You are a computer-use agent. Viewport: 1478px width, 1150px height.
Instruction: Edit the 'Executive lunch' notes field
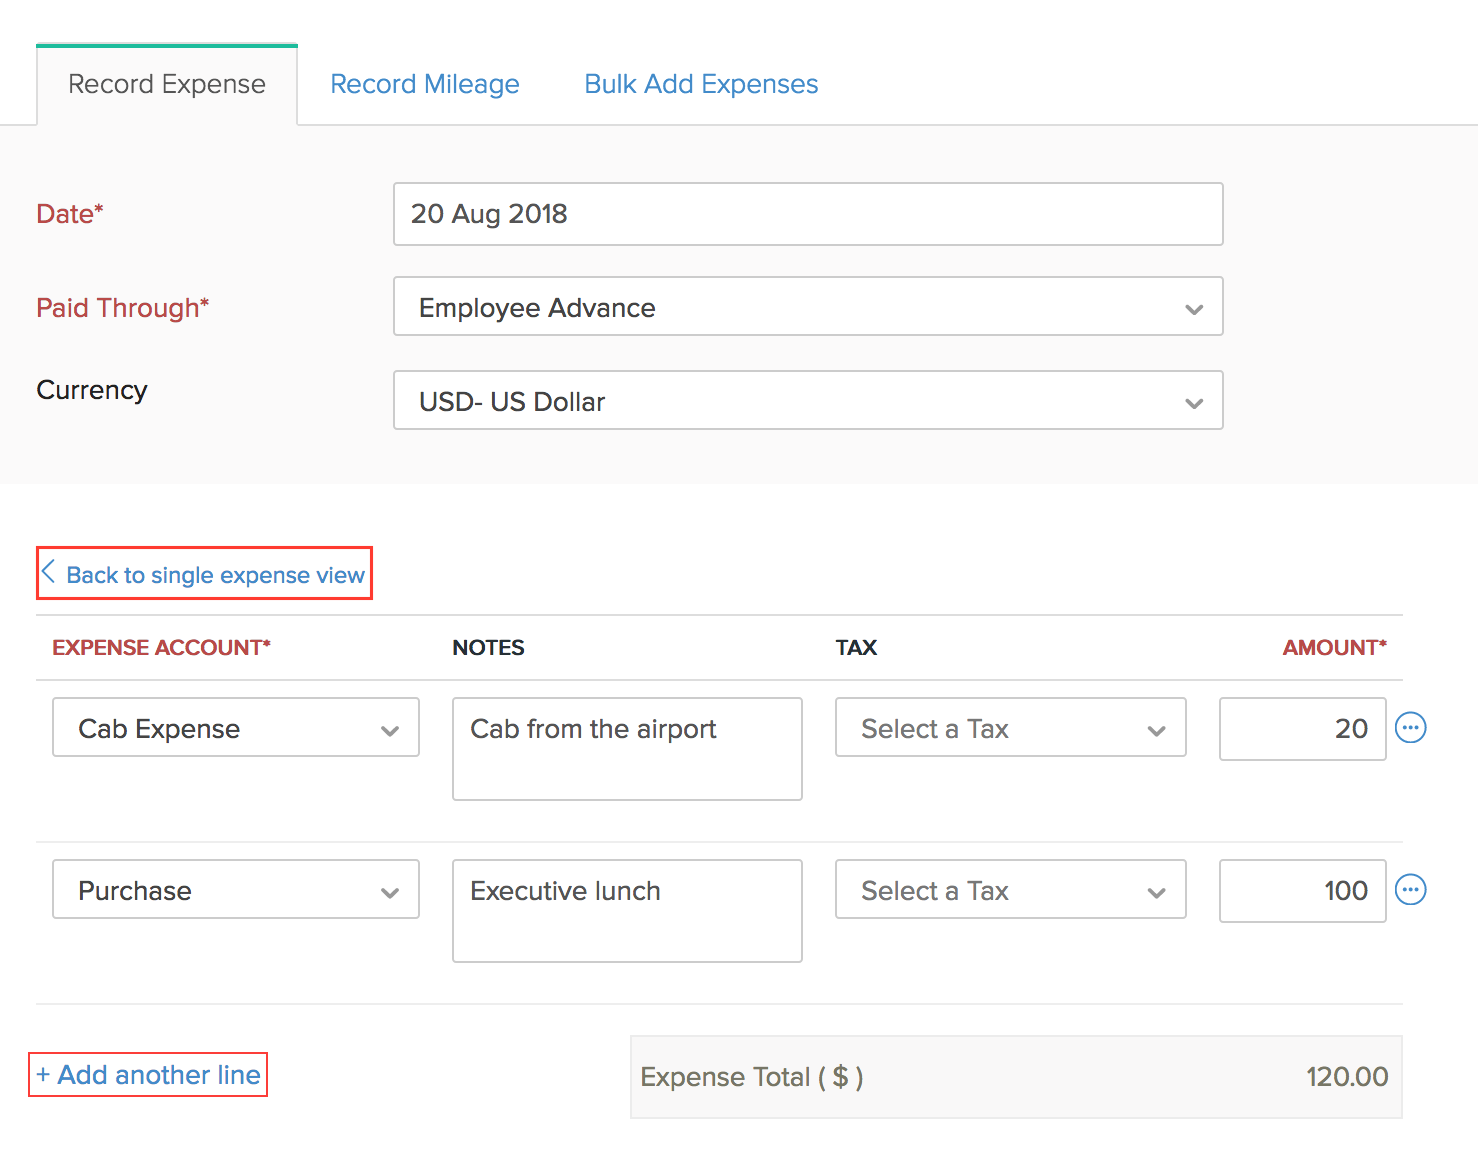(x=627, y=911)
